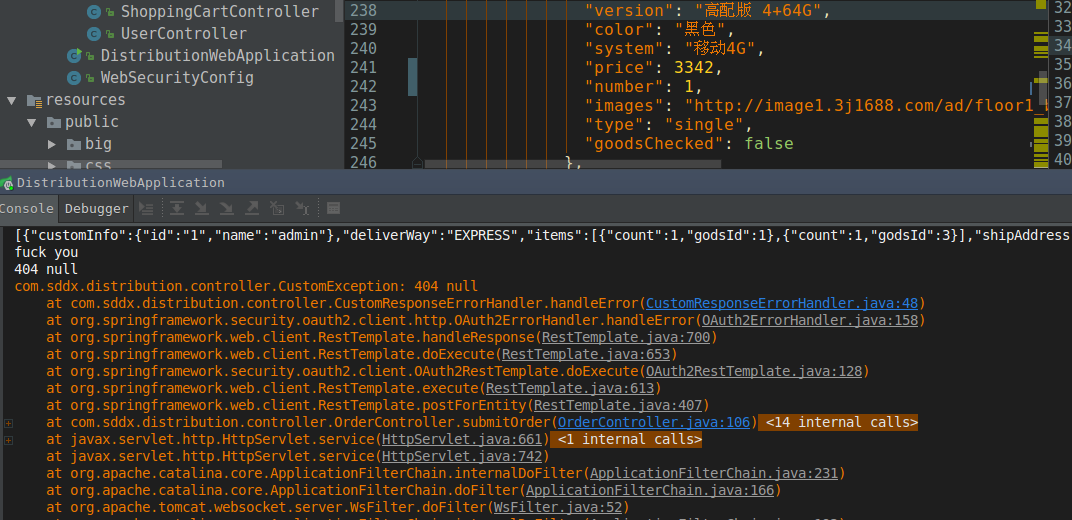The width and height of the screenshot is (1072, 520).
Task: Collapse the public folder arrow
Action: (31, 122)
